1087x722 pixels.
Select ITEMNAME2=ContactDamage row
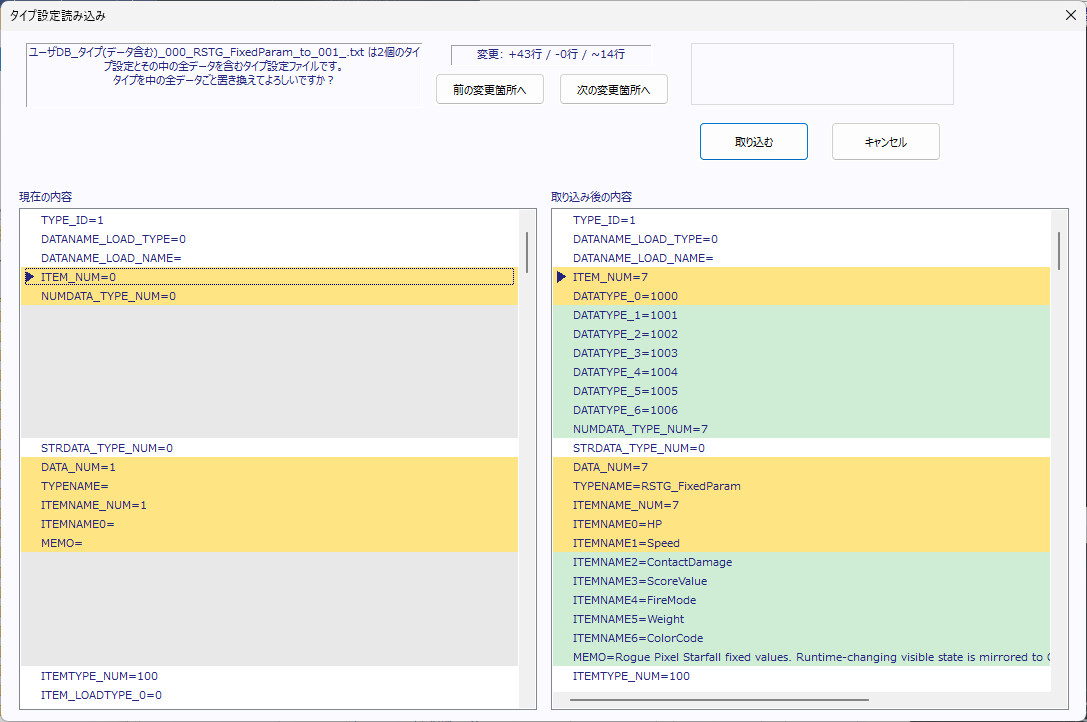point(801,562)
